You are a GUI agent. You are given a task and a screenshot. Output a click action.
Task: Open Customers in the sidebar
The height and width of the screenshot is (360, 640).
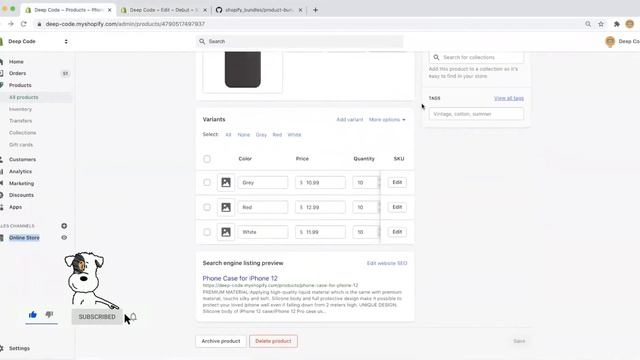(22, 160)
